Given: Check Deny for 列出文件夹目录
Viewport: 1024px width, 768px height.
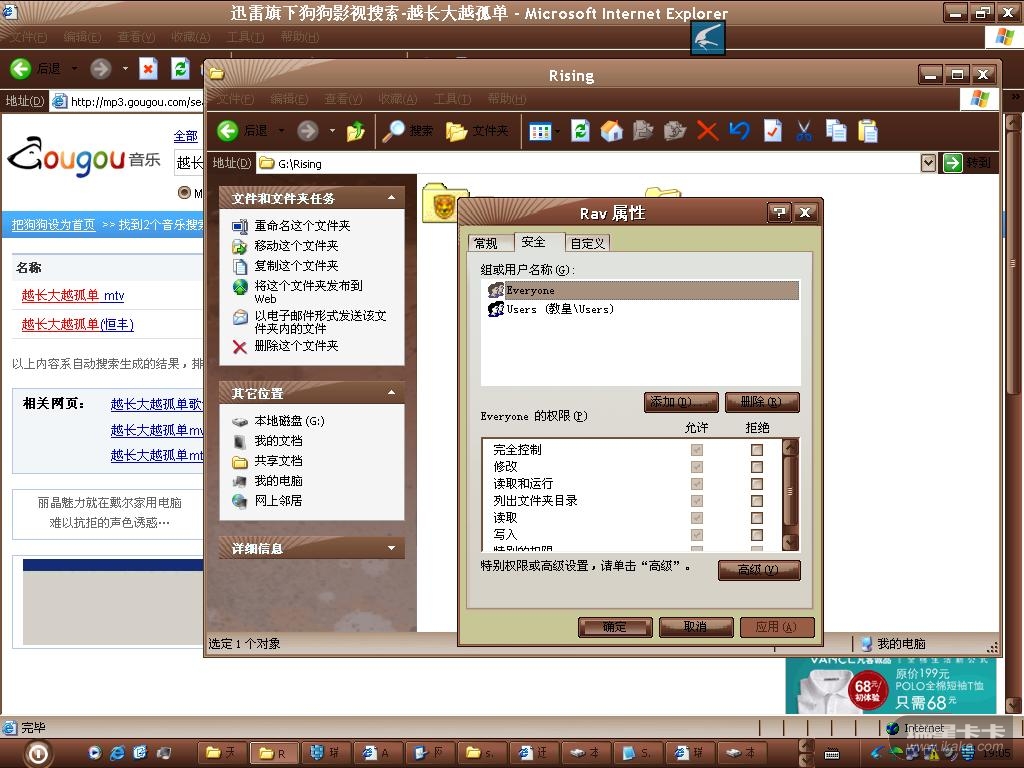Looking at the screenshot, I should point(757,501).
